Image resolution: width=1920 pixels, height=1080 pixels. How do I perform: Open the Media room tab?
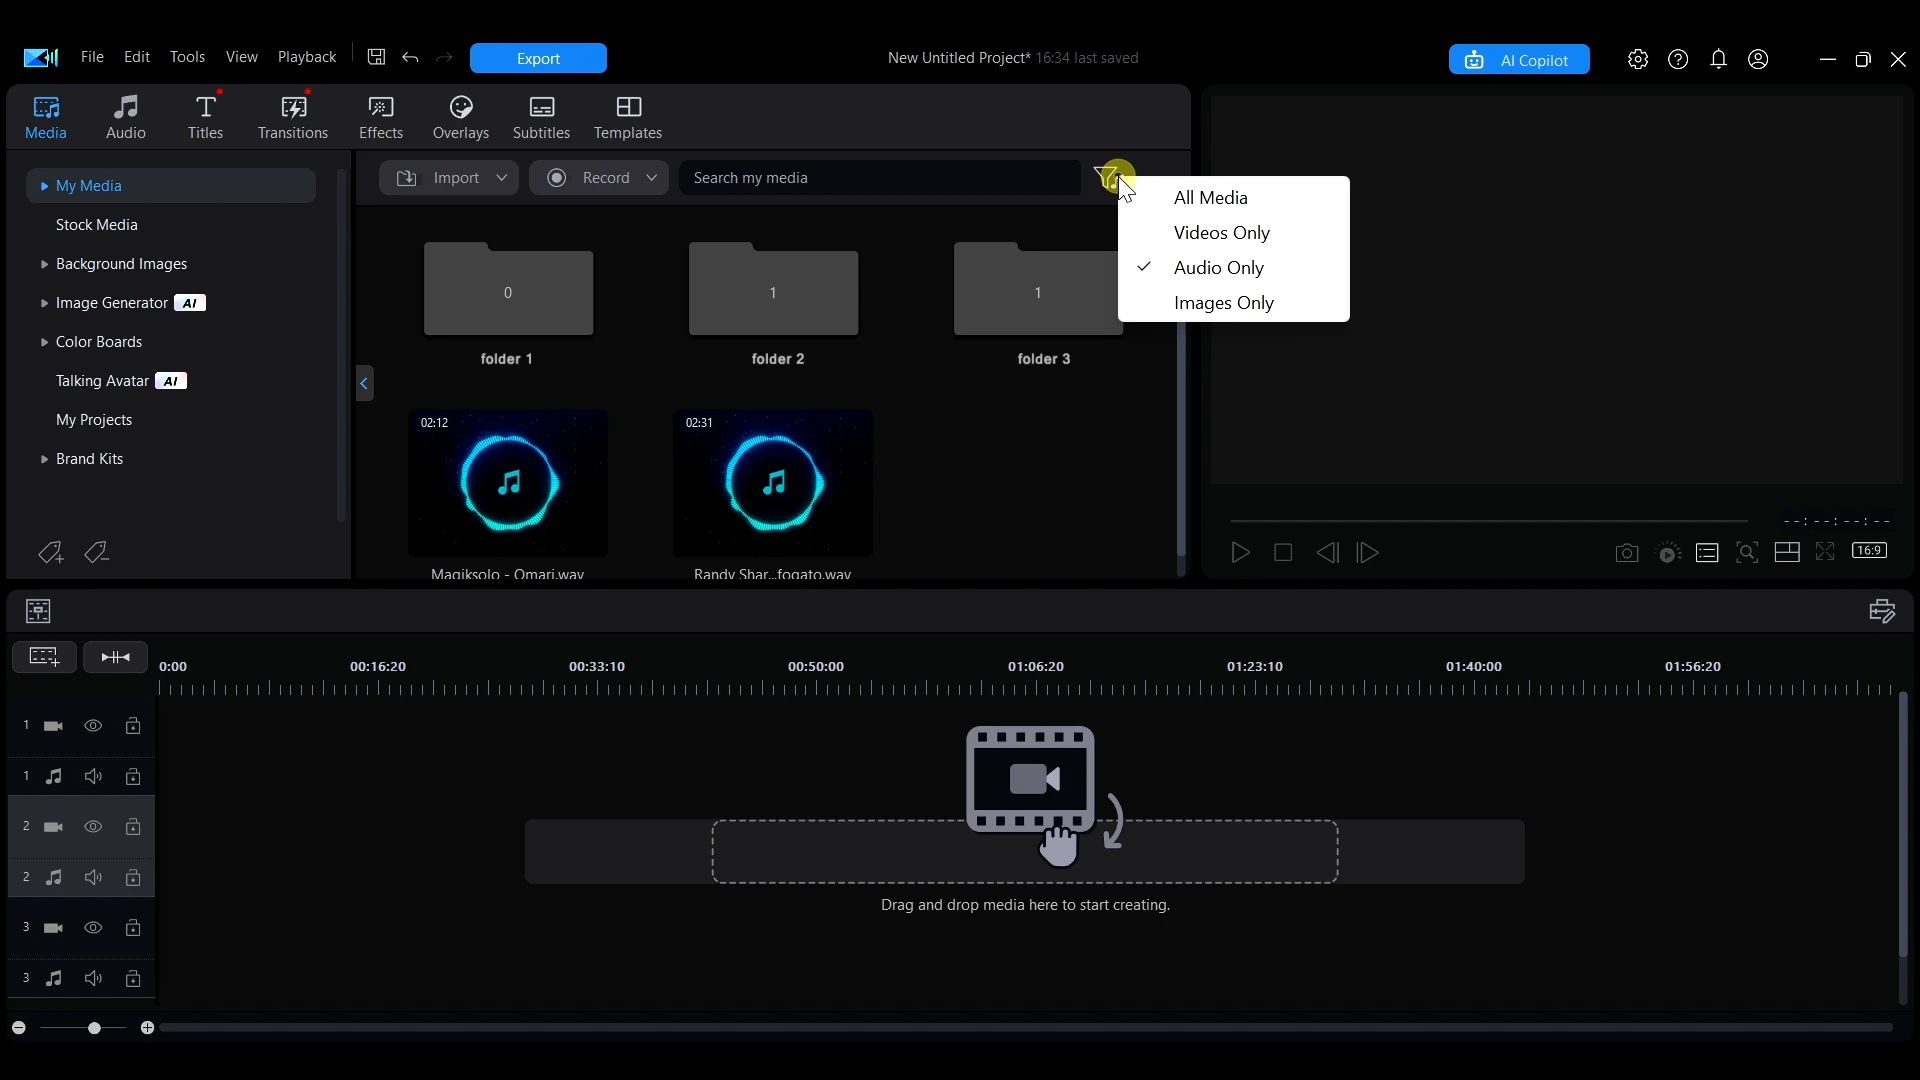(x=46, y=118)
